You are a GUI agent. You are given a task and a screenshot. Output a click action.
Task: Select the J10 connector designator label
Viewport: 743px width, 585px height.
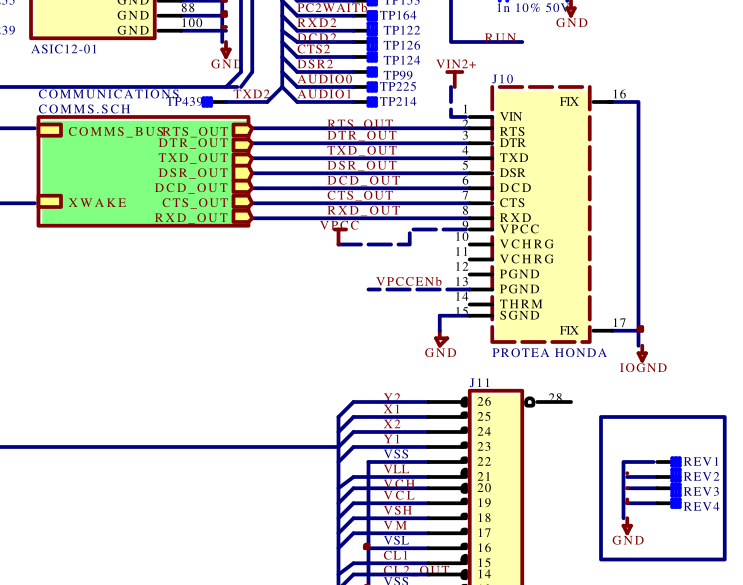pyautogui.click(x=503, y=78)
